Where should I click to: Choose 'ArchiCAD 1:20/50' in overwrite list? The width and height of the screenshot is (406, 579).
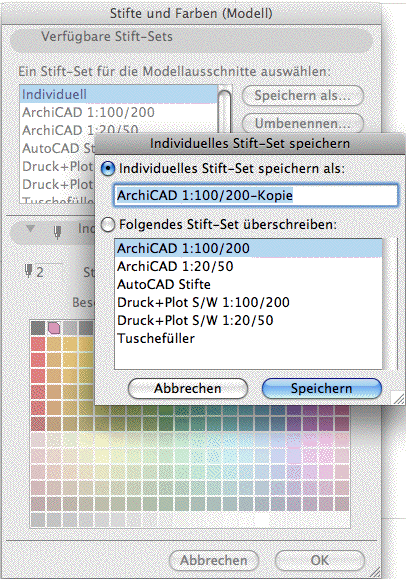tap(248, 266)
